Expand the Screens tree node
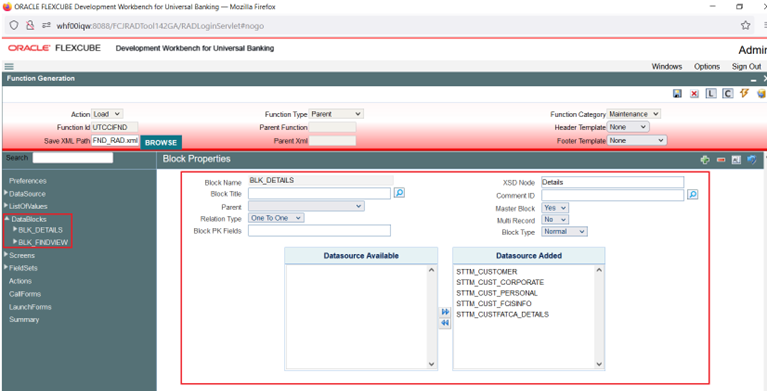The width and height of the screenshot is (767, 391). click(x=6, y=254)
